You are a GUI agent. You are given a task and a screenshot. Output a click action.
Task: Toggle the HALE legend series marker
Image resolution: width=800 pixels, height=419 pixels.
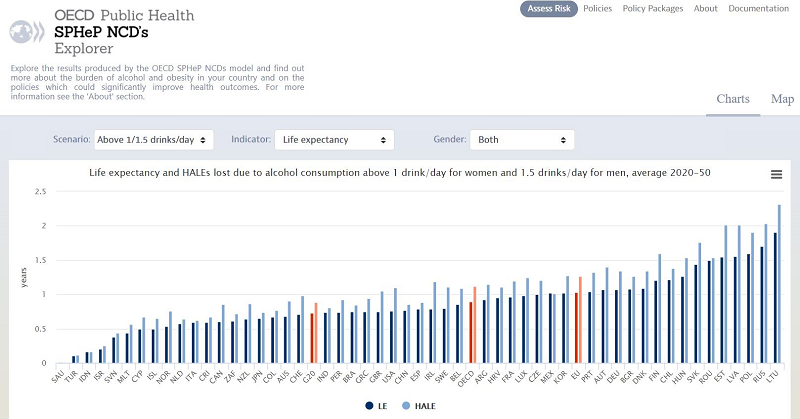pos(406,406)
